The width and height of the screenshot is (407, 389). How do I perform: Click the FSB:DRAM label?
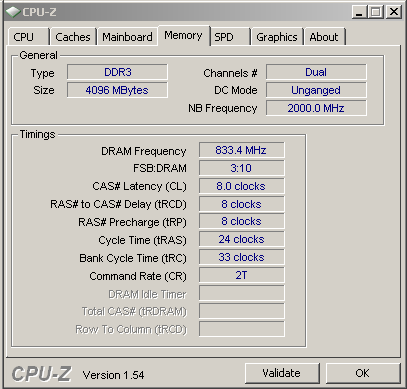point(160,168)
